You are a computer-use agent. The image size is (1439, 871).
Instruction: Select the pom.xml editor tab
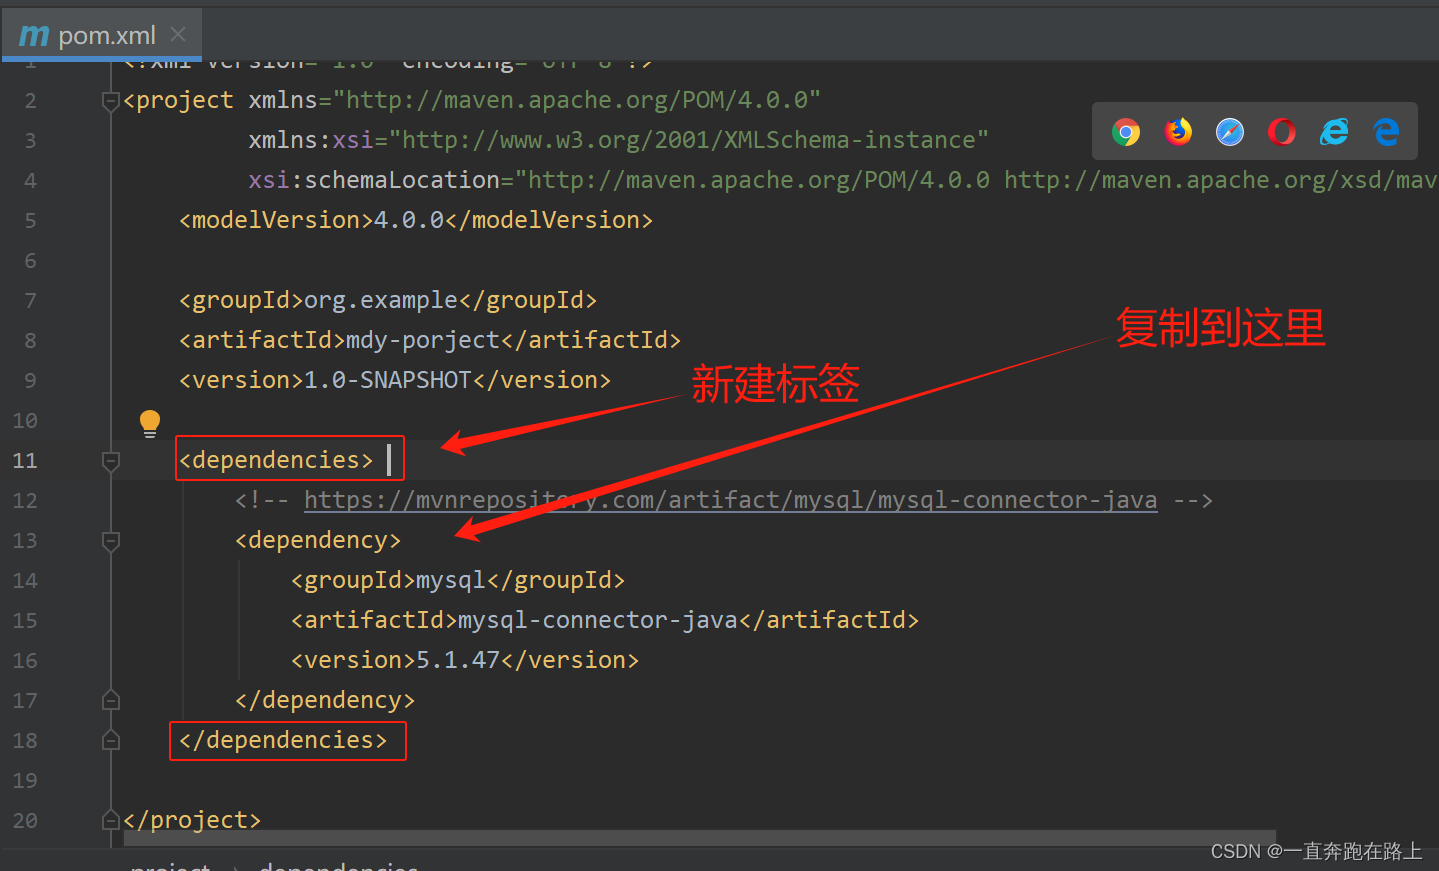point(102,35)
